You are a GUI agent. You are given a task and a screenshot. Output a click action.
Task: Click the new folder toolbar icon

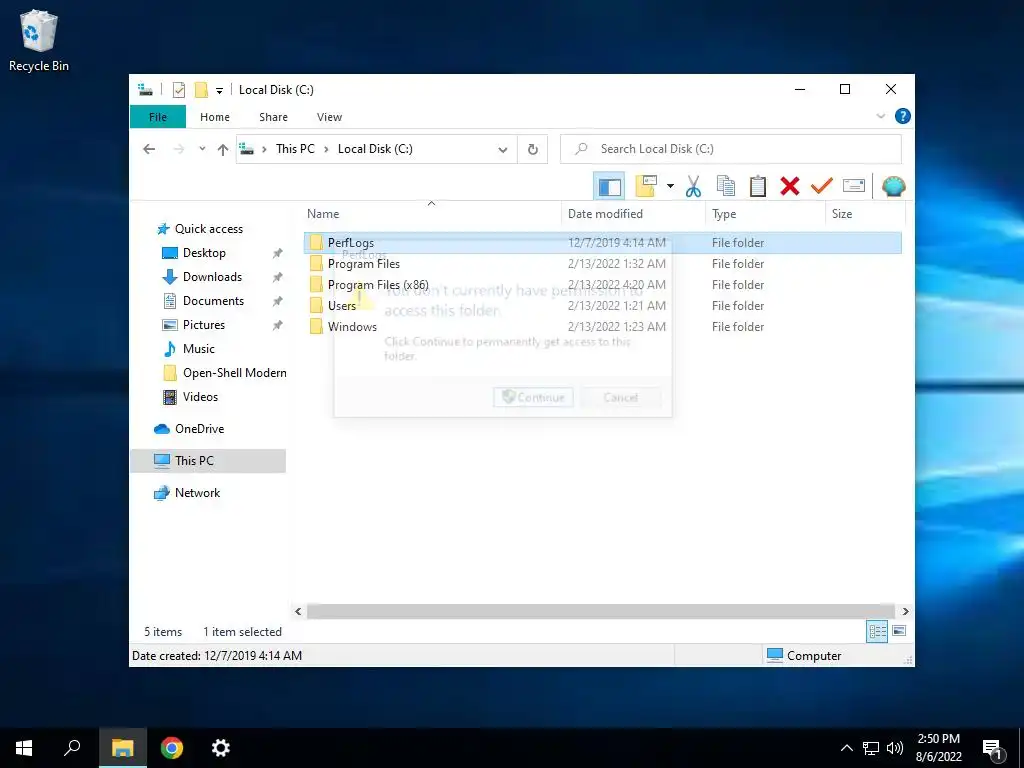tap(646, 186)
